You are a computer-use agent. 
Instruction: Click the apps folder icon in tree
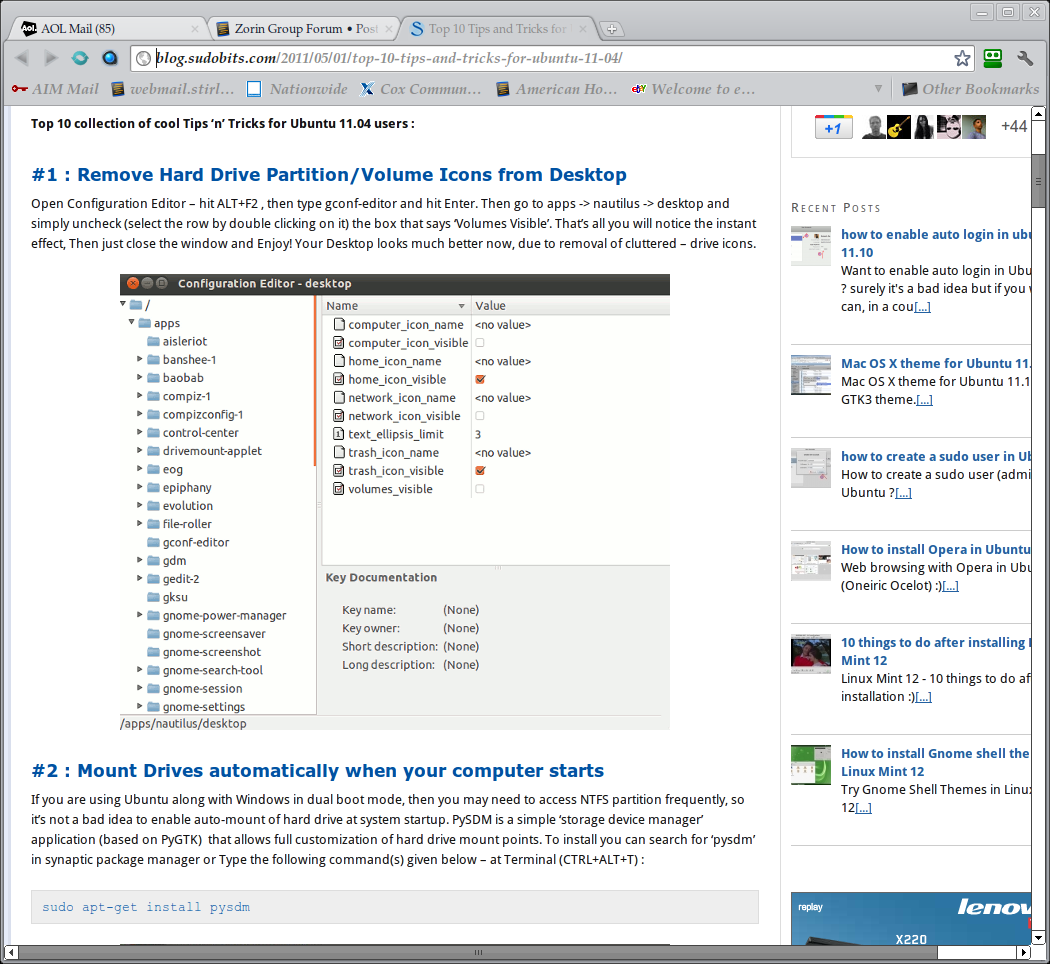tap(145, 323)
